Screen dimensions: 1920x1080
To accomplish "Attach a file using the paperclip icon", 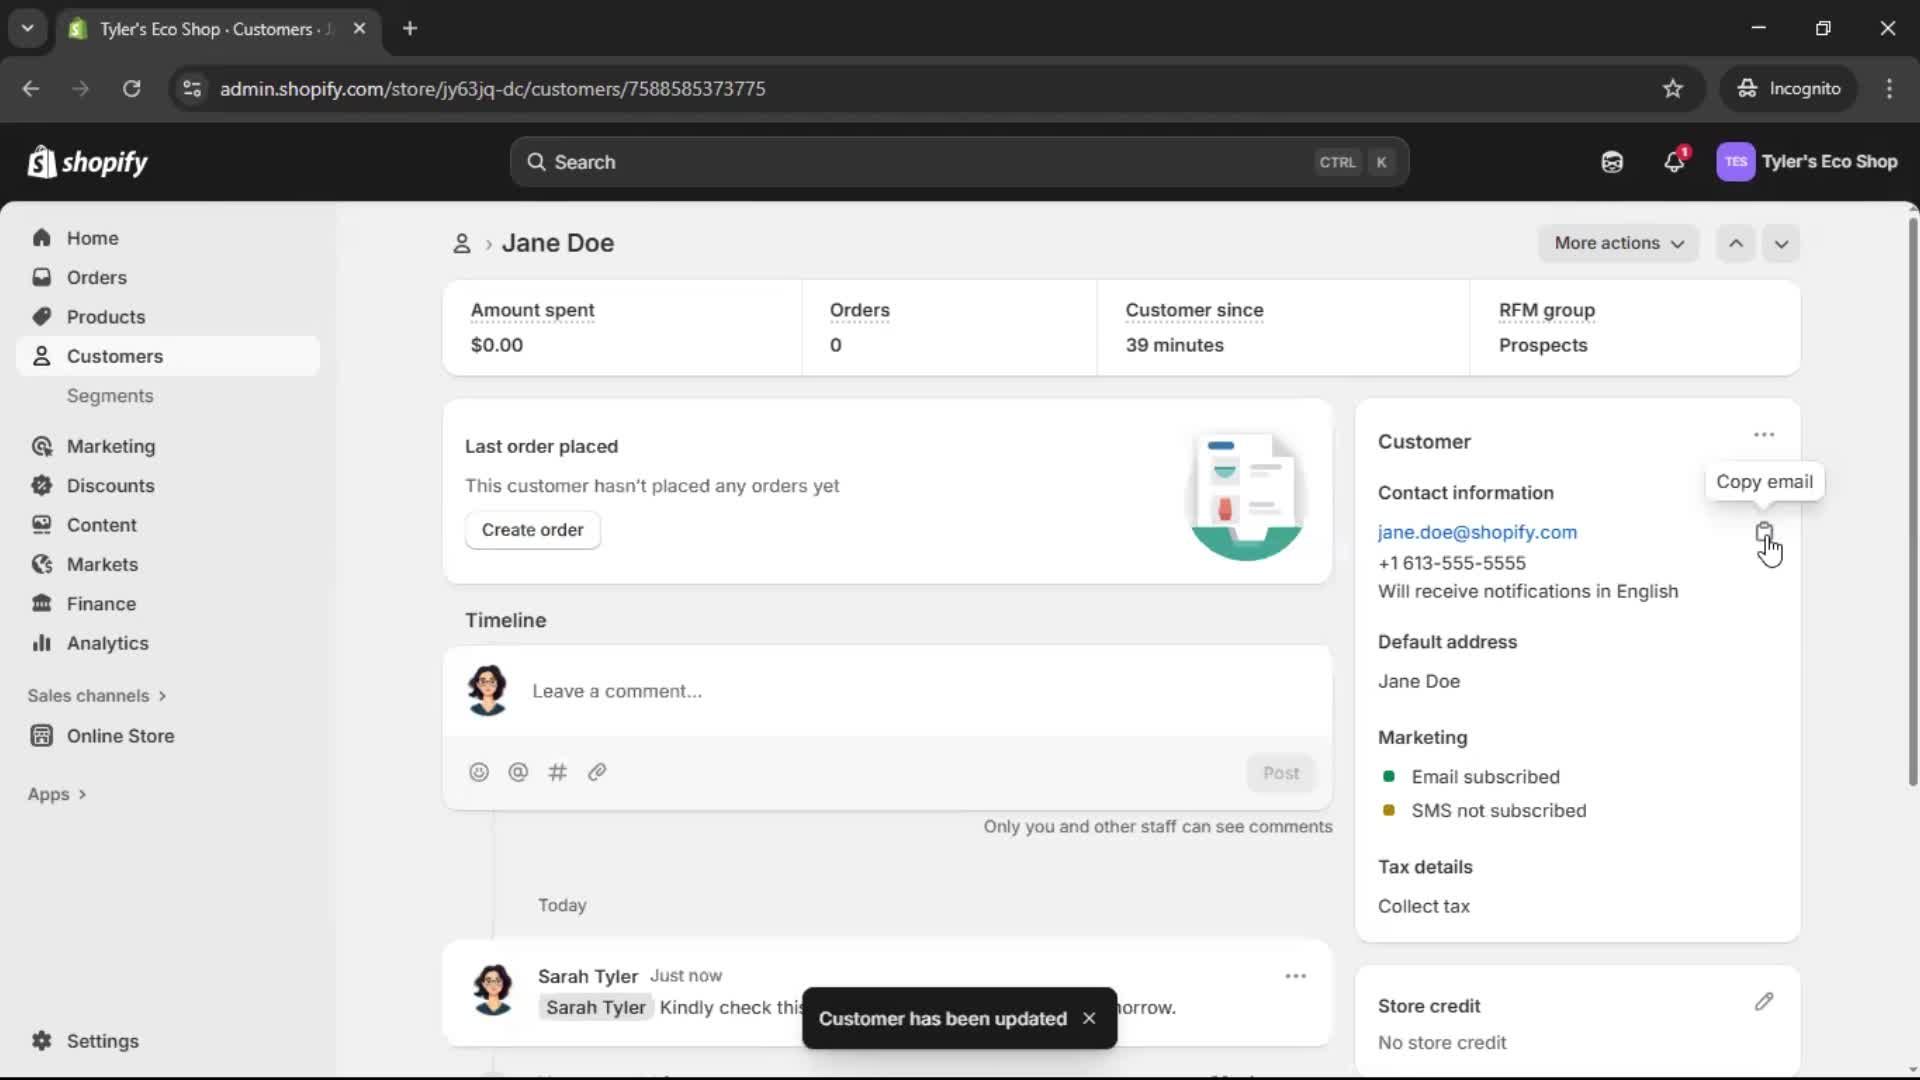I will [597, 772].
